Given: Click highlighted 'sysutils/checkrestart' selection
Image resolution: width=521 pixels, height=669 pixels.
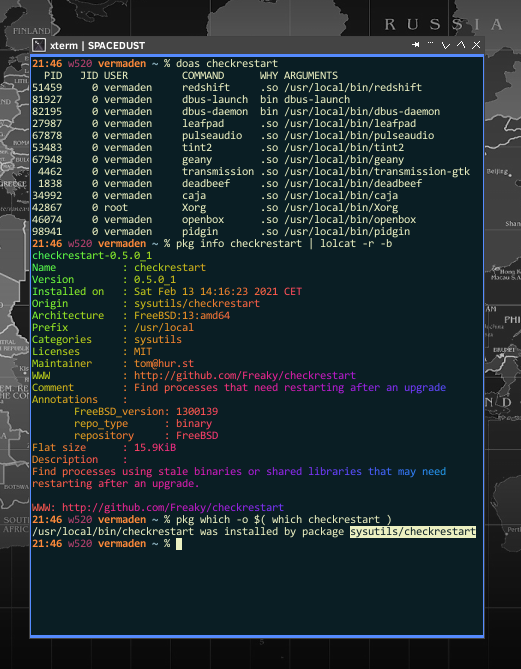Looking at the screenshot, I should click(x=413, y=532).
